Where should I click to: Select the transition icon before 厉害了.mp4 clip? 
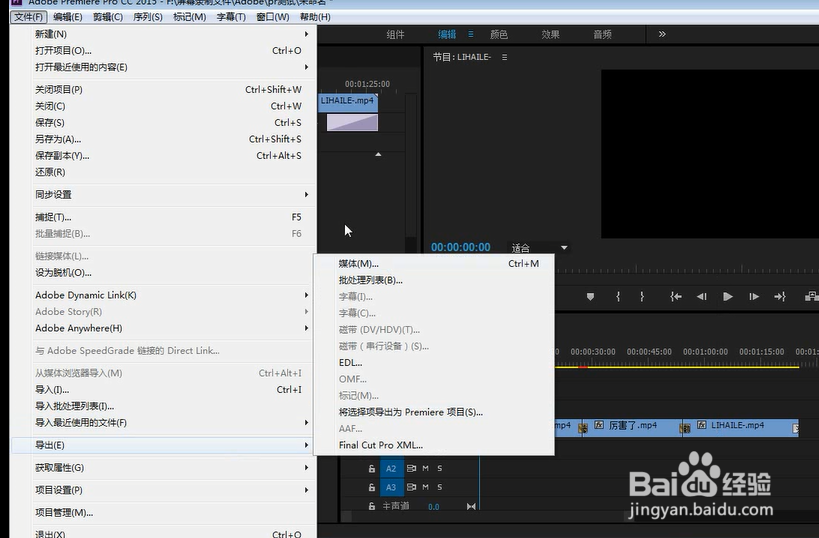click(583, 428)
